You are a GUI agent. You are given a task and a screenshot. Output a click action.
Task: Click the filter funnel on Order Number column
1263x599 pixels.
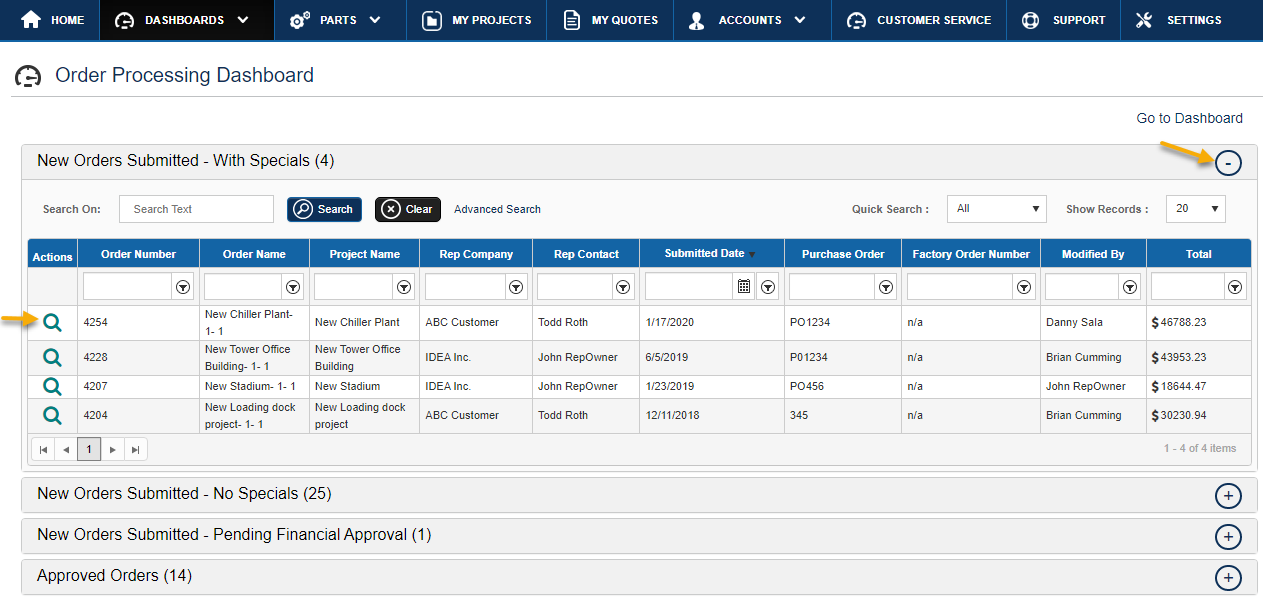tap(183, 286)
